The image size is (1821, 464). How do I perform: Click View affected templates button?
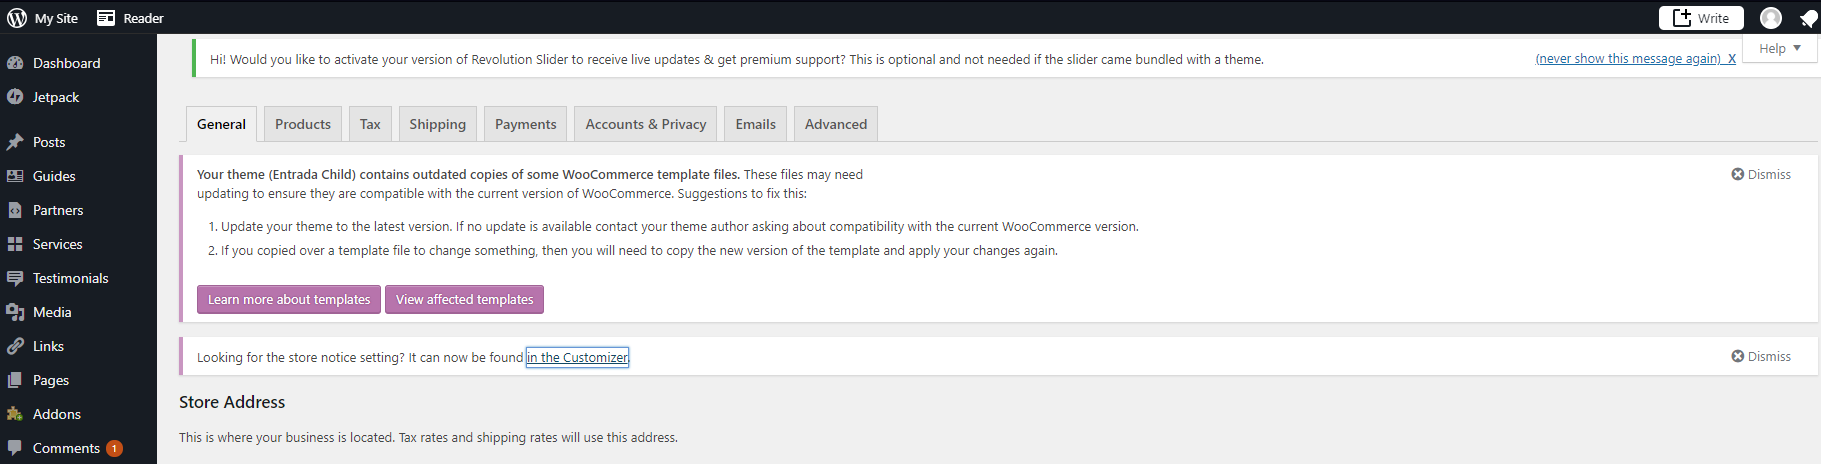[x=465, y=299]
